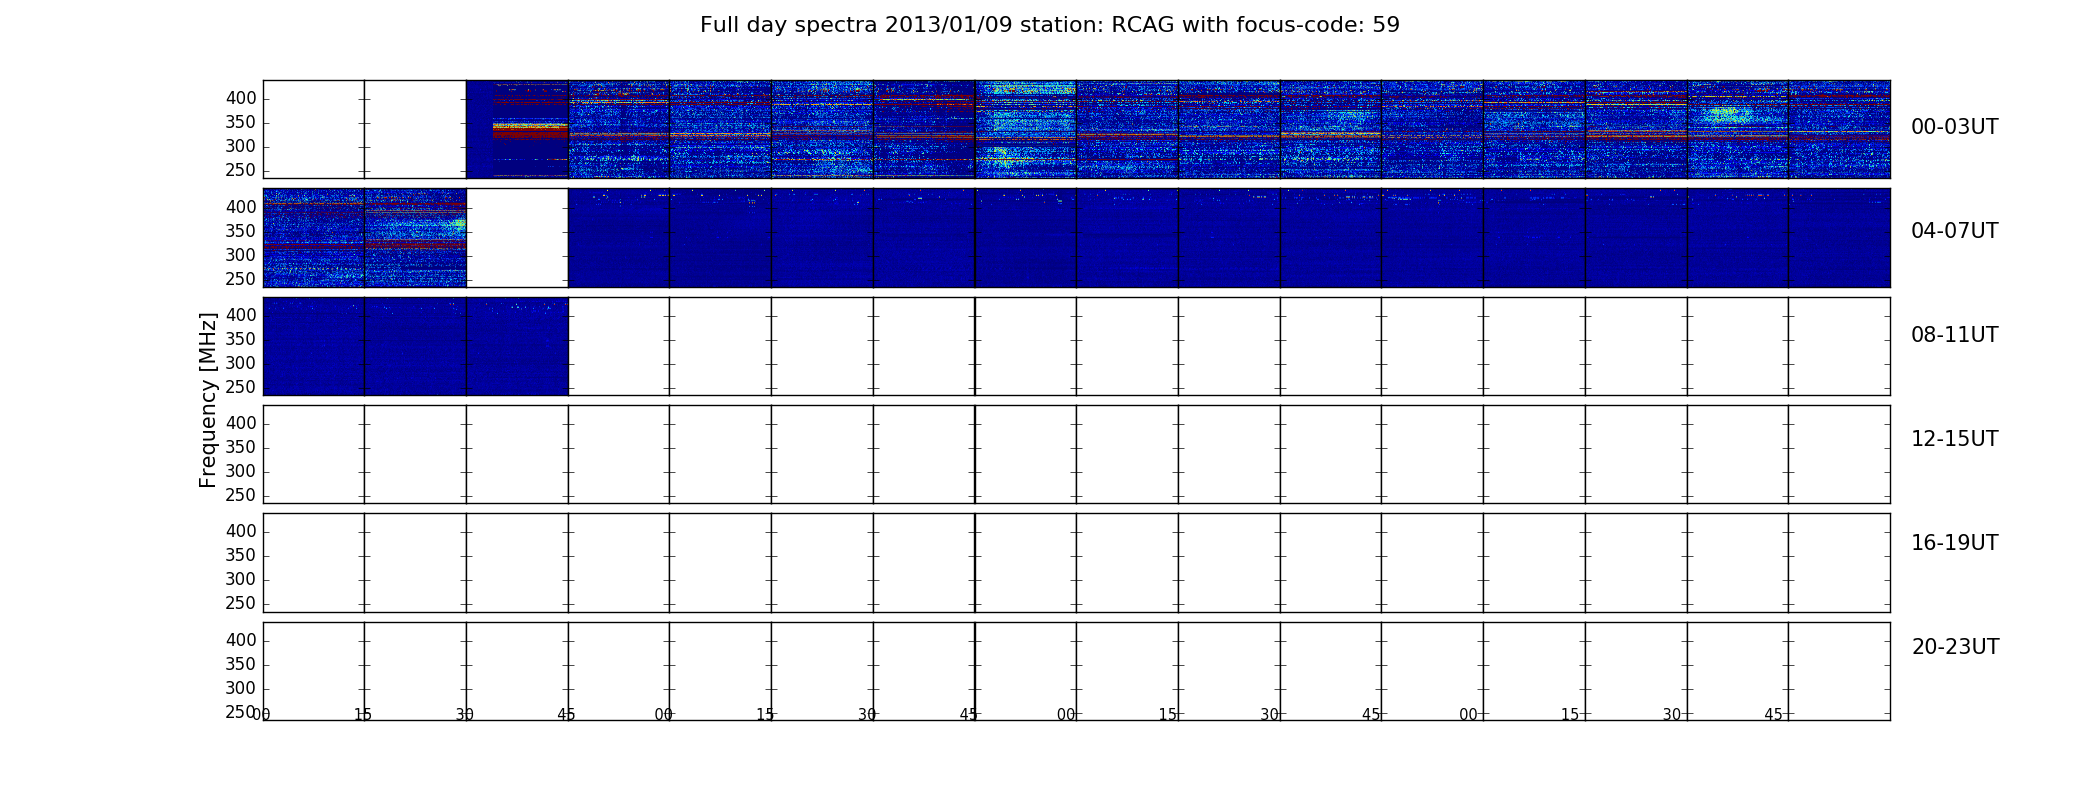Viewport: 2100px width, 800px height.
Task: Click the 400 tick in the 16-19UT row
Action: (240, 532)
